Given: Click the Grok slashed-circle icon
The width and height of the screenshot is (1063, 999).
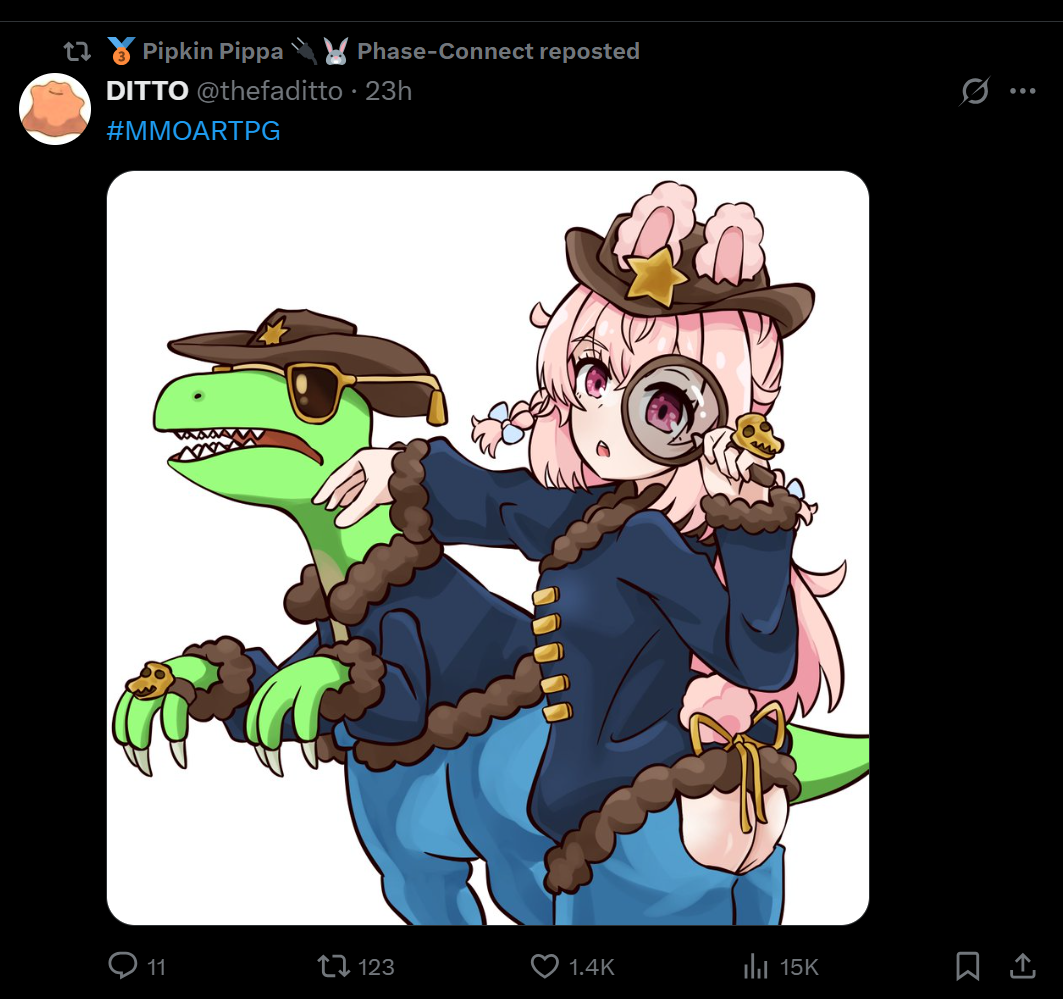Looking at the screenshot, I should (975, 91).
